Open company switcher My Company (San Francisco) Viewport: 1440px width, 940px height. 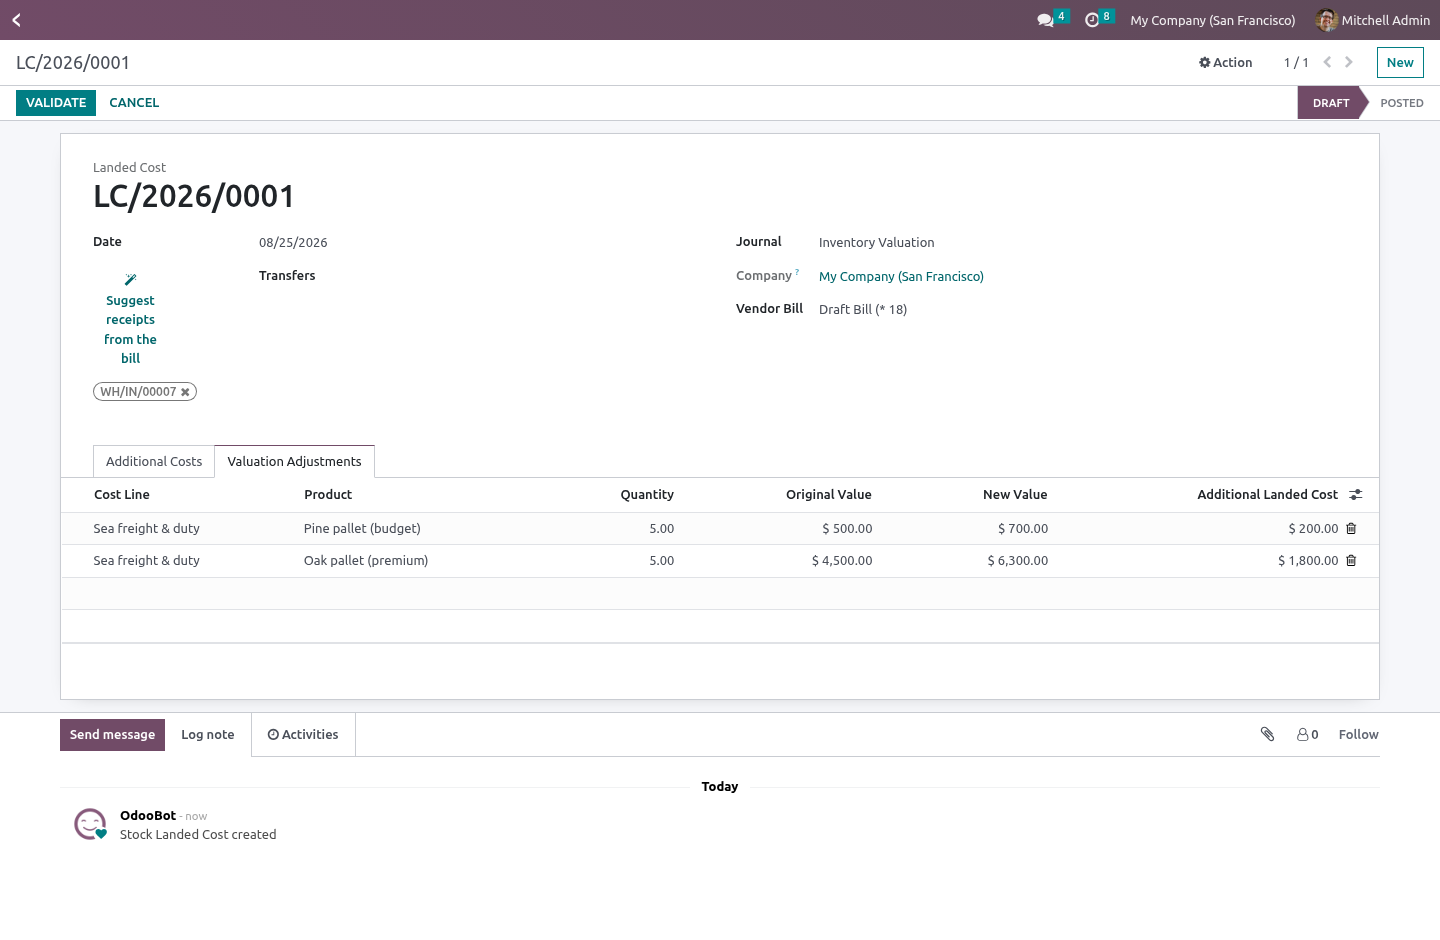(1212, 20)
